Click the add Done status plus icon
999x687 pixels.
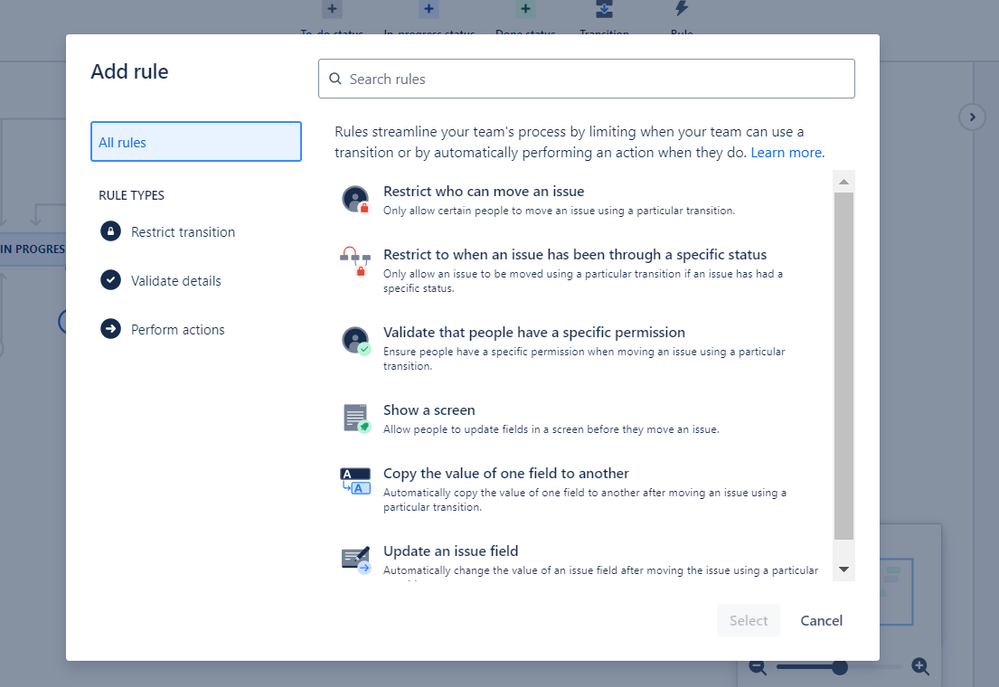pyautogui.click(x=525, y=9)
